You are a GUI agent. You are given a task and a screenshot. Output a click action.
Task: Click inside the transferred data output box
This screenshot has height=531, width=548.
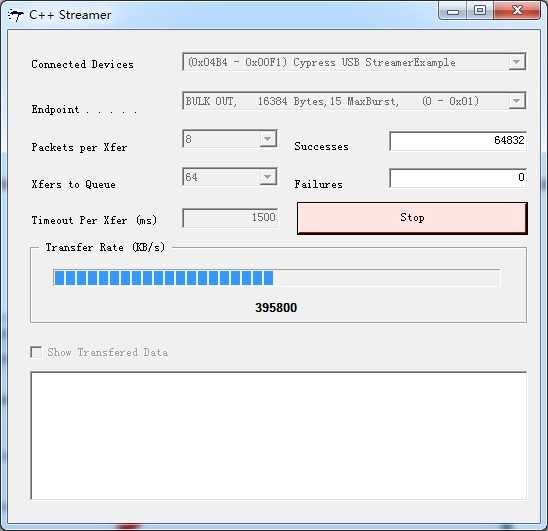(x=279, y=436)
